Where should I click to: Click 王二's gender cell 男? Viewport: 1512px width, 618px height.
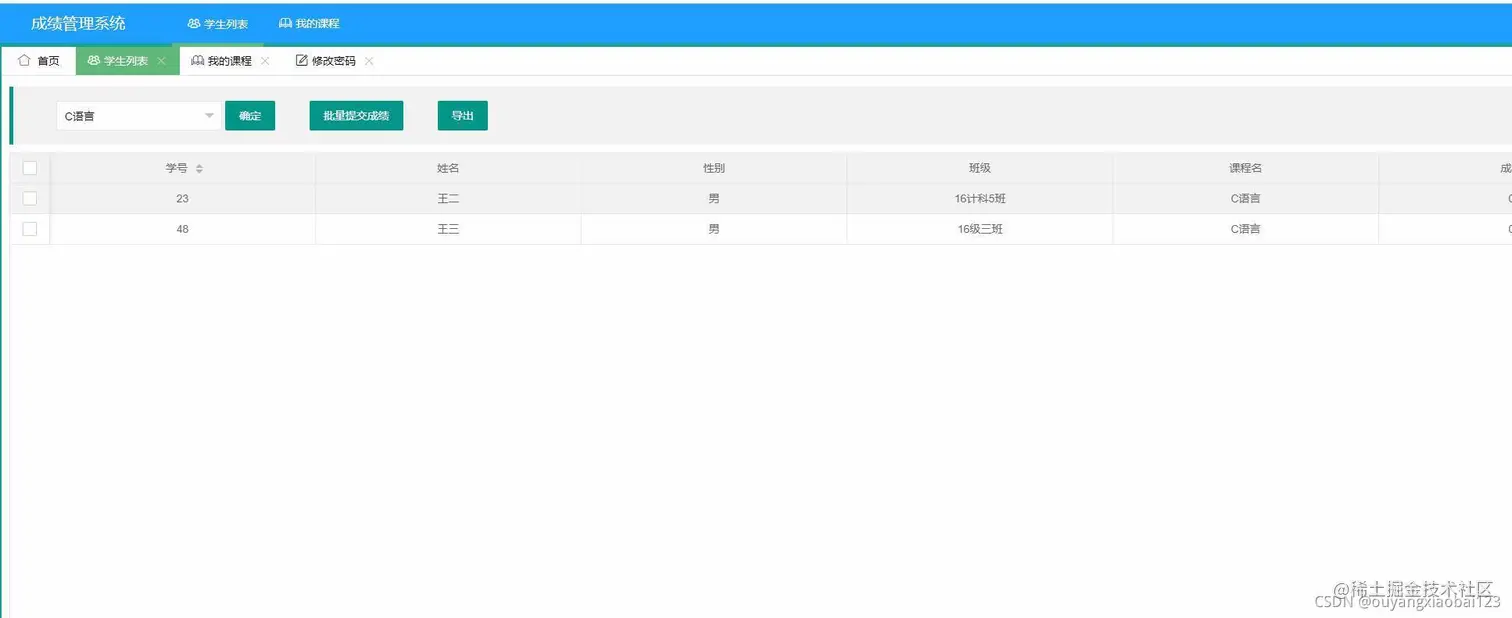tap(714, 199)
